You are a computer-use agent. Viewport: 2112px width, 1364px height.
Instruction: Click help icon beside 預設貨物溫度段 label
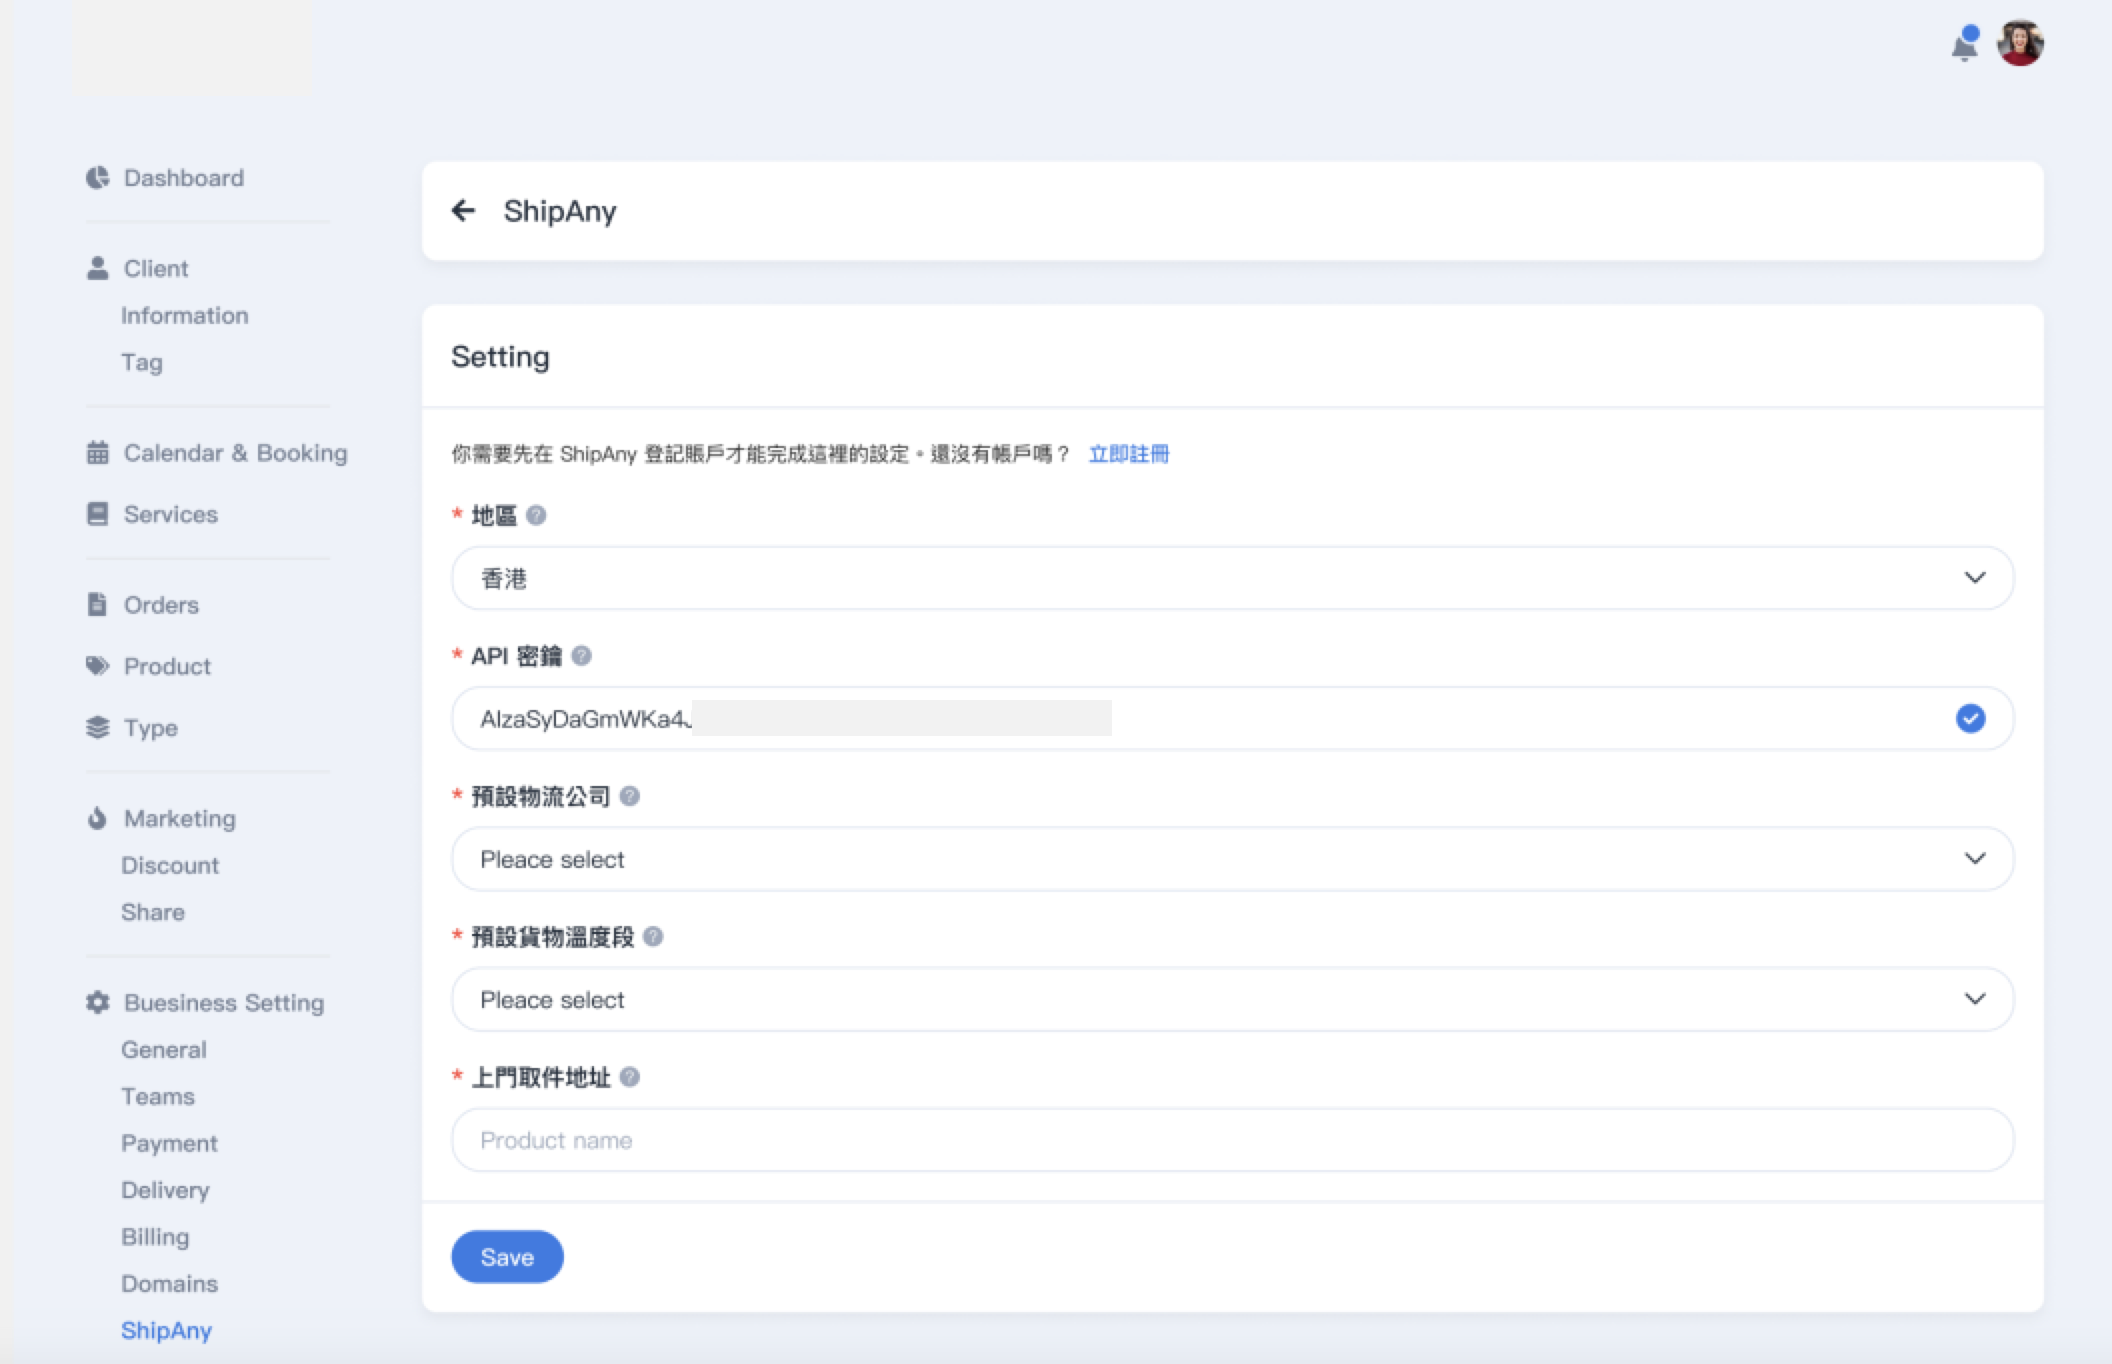[653, 937]
